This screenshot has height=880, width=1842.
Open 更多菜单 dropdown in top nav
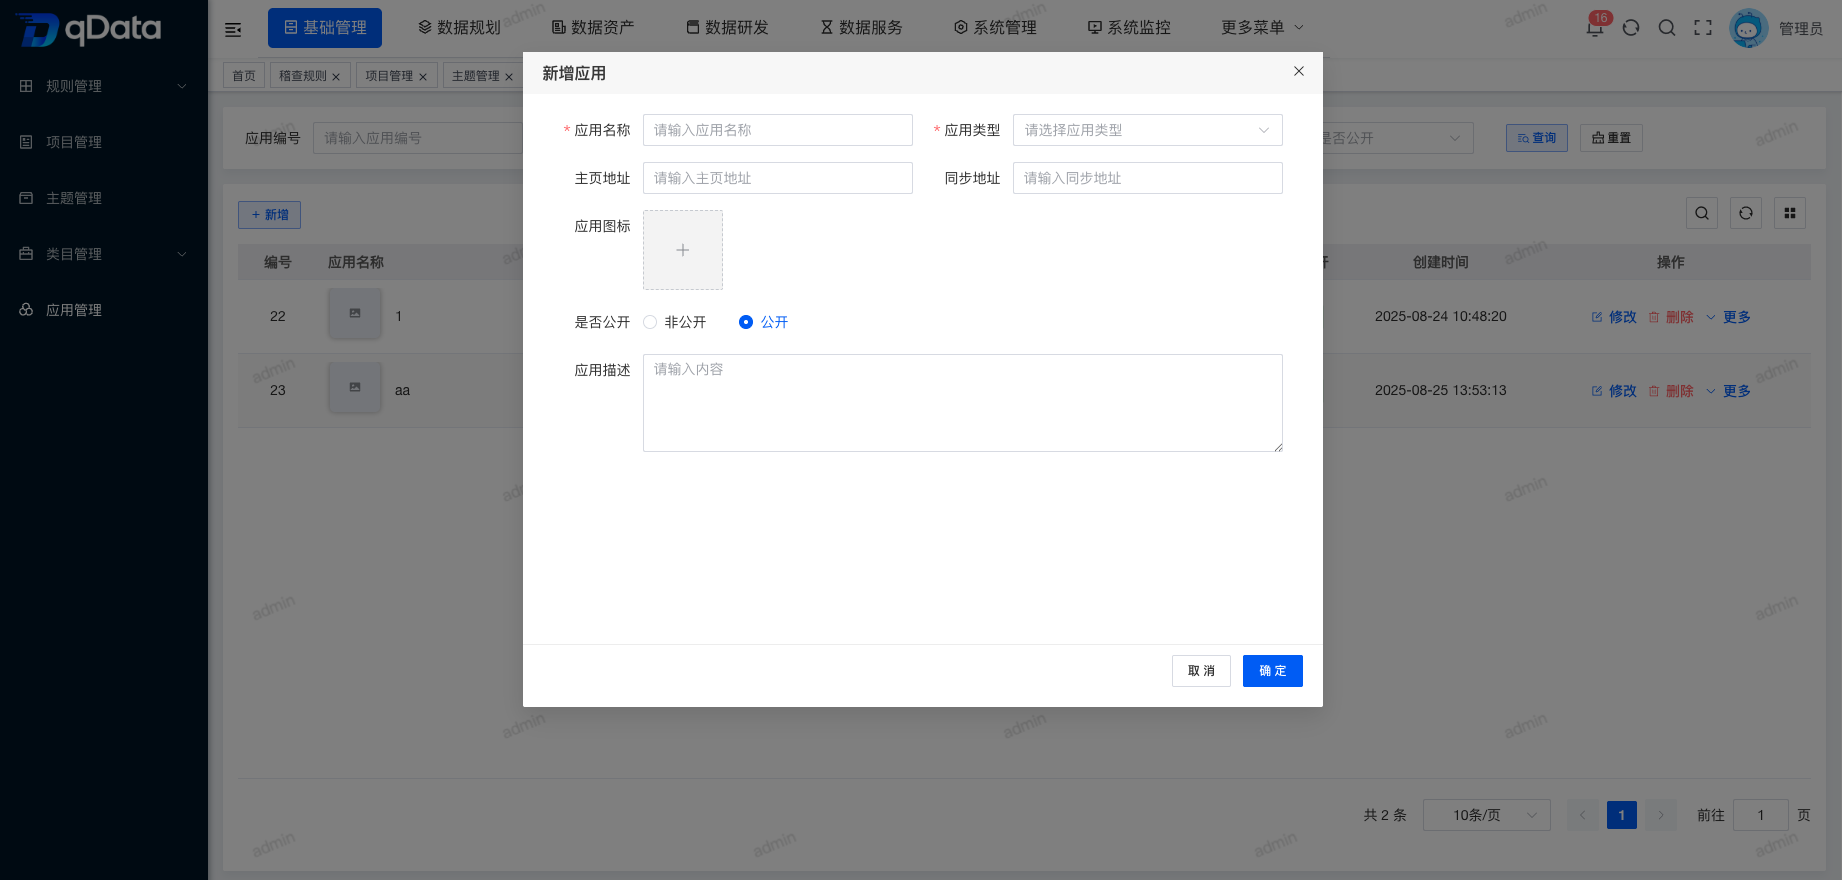(x=1262, y=28)
